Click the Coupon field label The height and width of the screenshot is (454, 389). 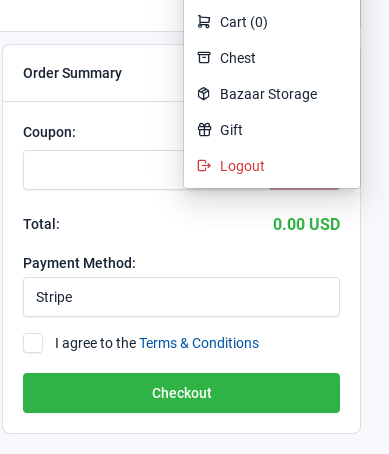[x=49, y=132]
